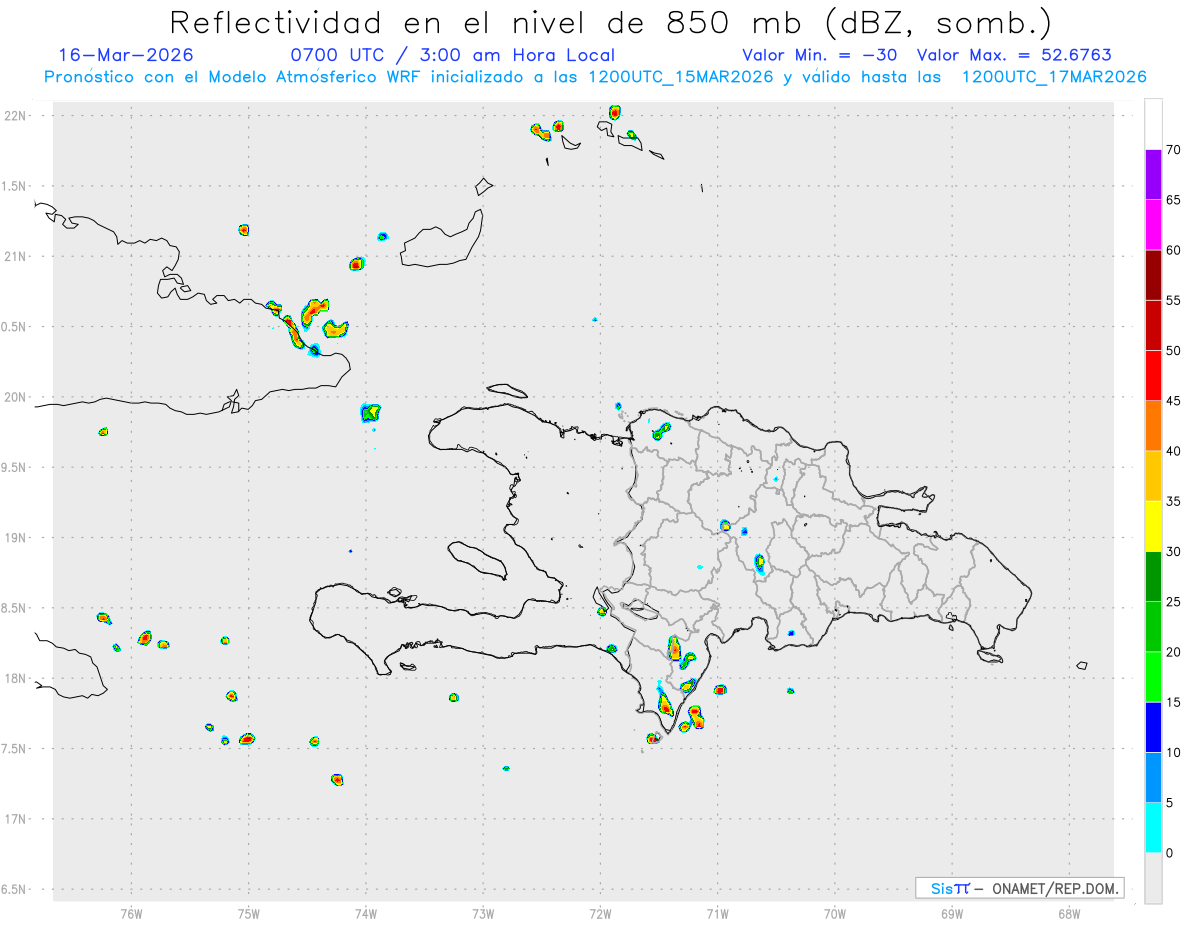Image resolution: width=1200 pixels, height=927 pixels.
Task: Click the '20N' latitude label
Action: (x=15, y=397)
